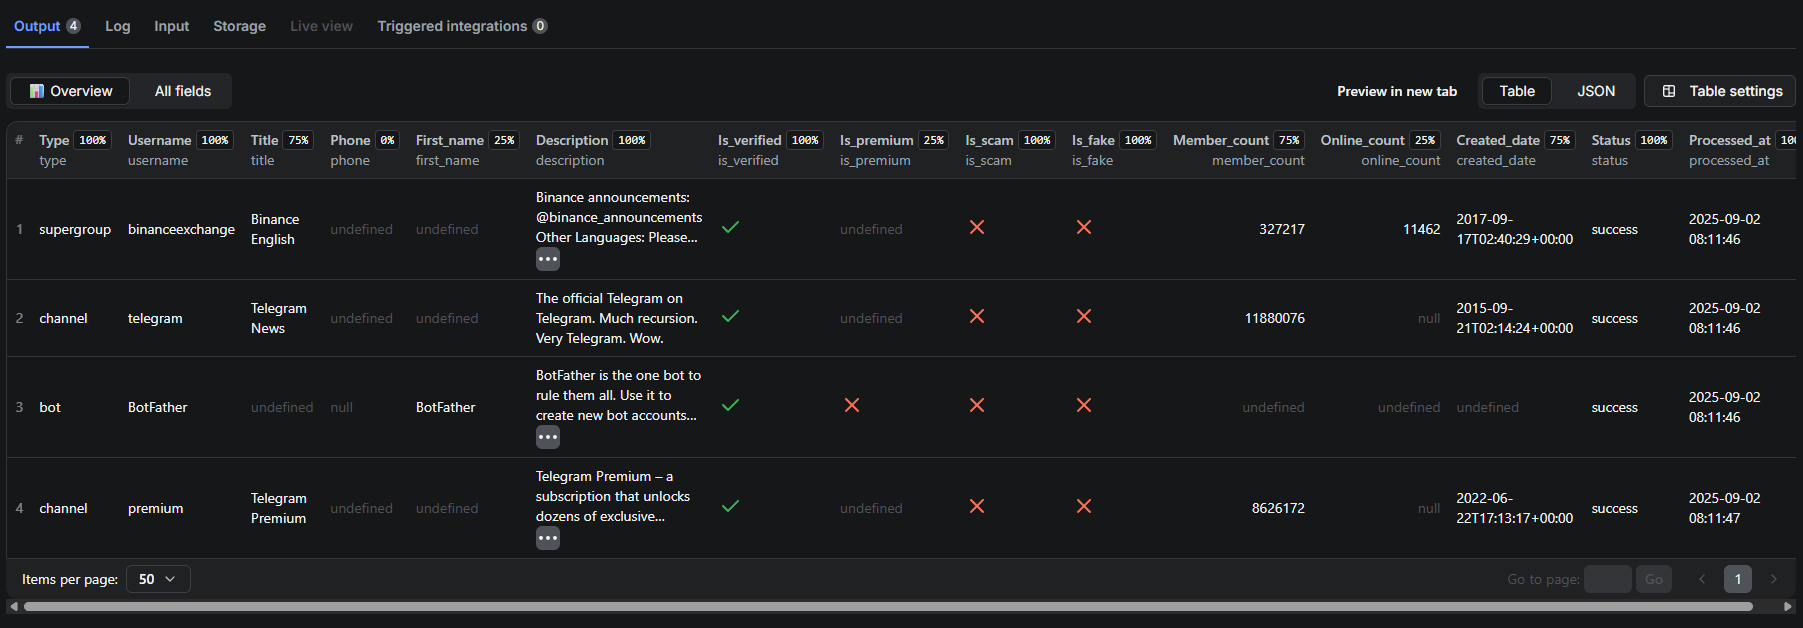Click Preview in new tab

click(1396, 91)
